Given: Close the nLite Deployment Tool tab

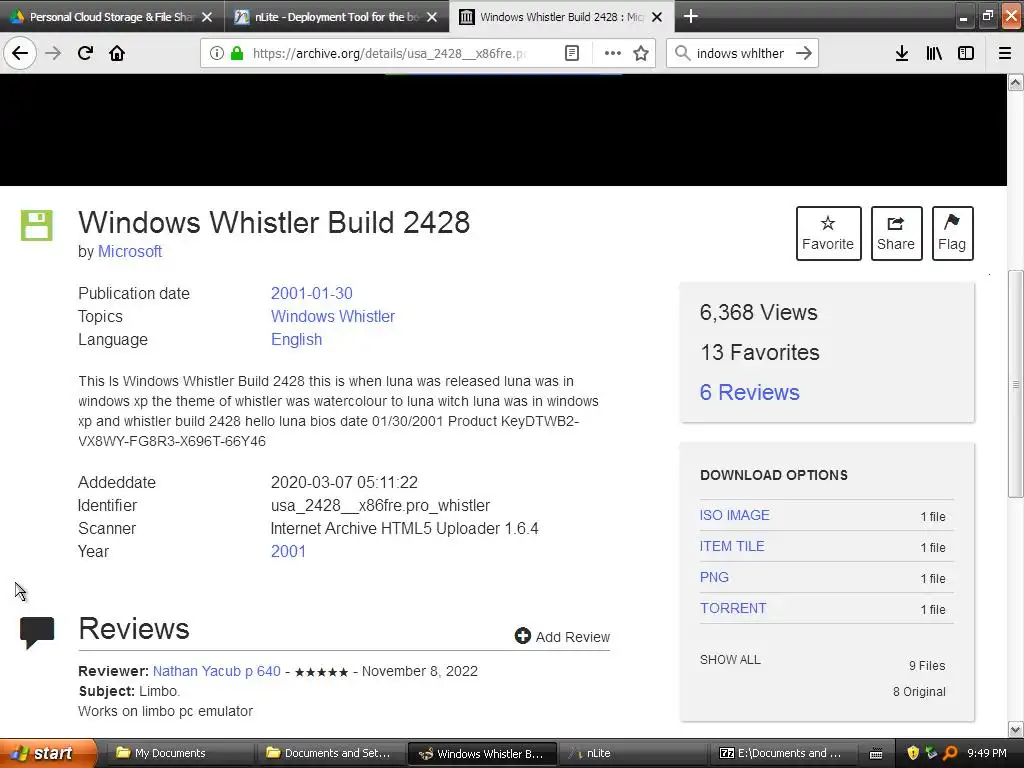Looking at the screenshot, I should point(432,17).
